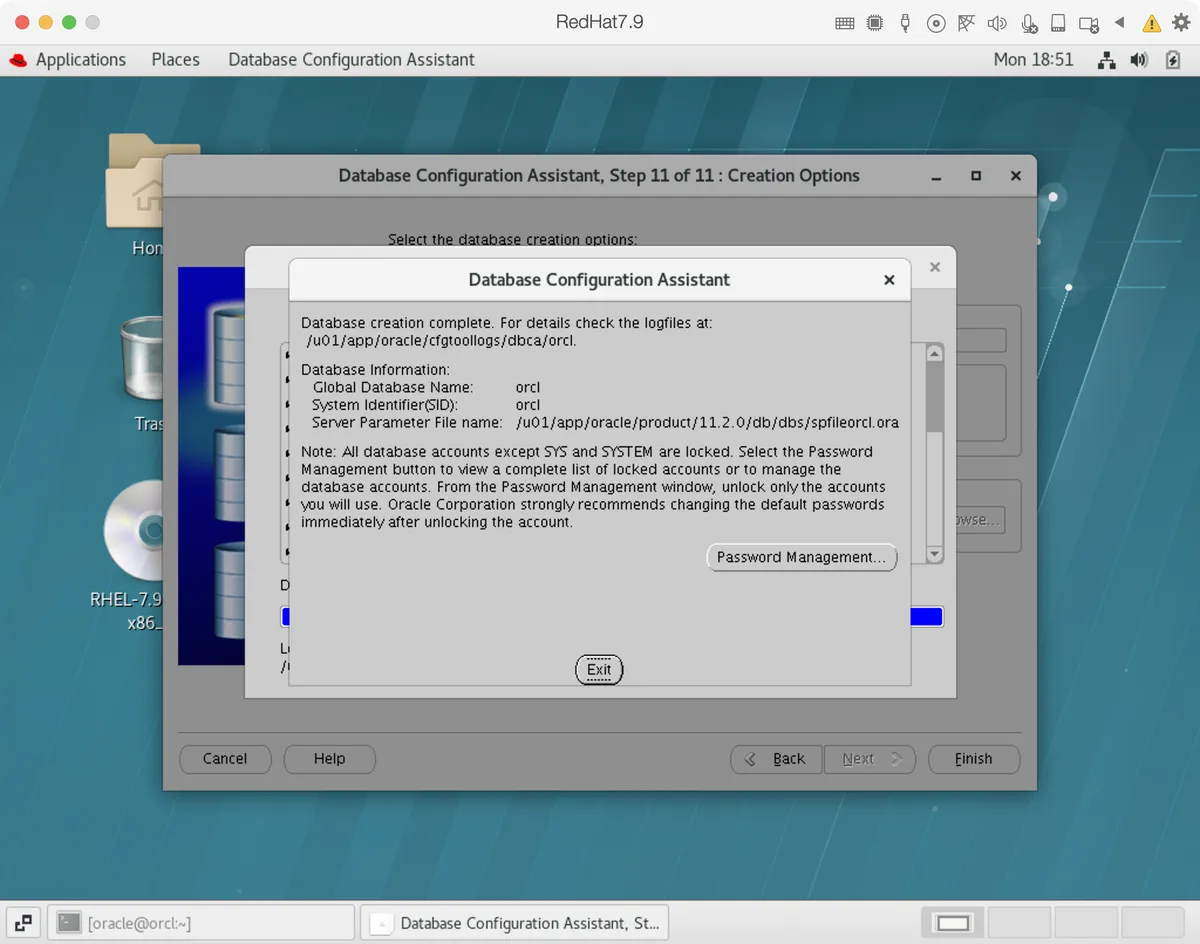Image resolution: width=1200 pixels, height=944 pixels.
Task: Open the Places menu
Action: click(x=175, y=60)
